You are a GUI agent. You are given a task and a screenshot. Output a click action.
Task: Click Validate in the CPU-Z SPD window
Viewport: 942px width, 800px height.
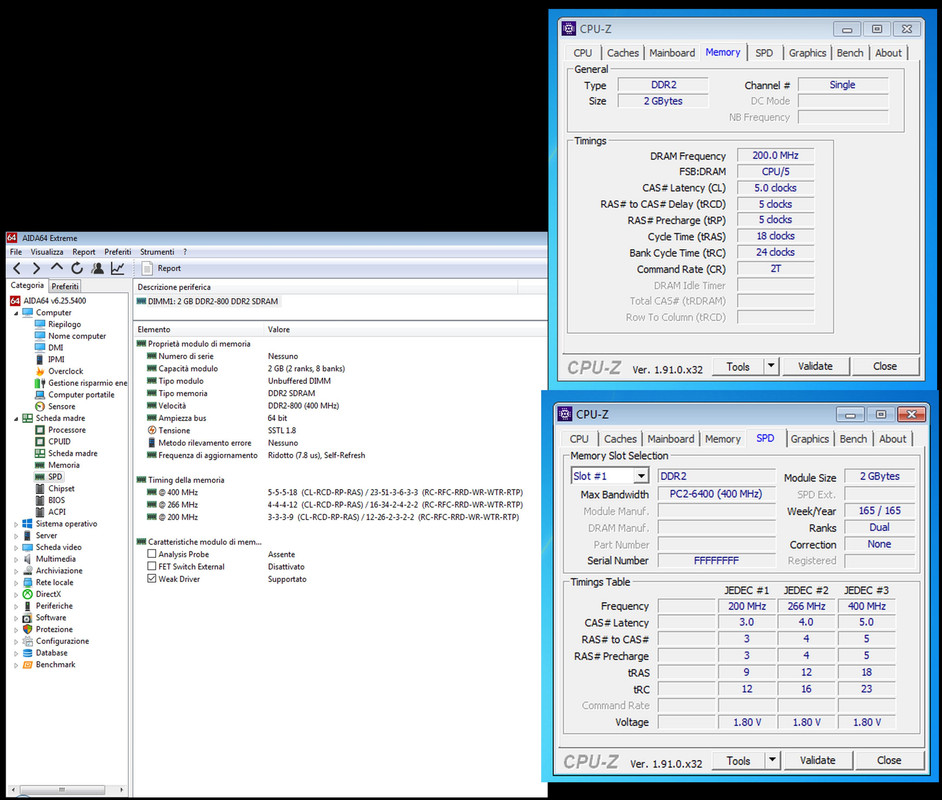(818, 761)
